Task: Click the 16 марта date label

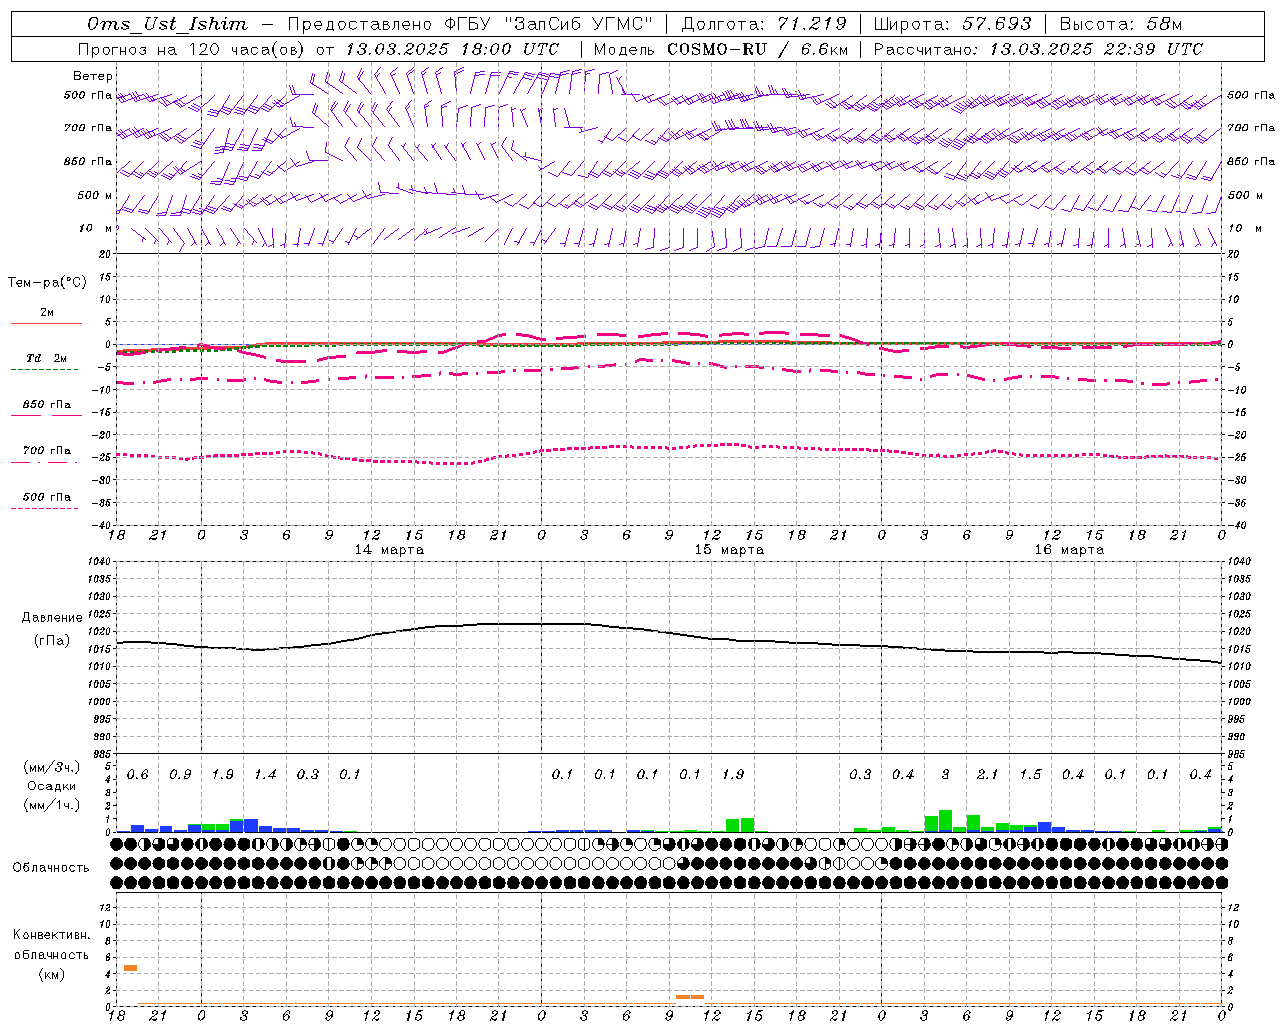Action: click(1069, 550)
